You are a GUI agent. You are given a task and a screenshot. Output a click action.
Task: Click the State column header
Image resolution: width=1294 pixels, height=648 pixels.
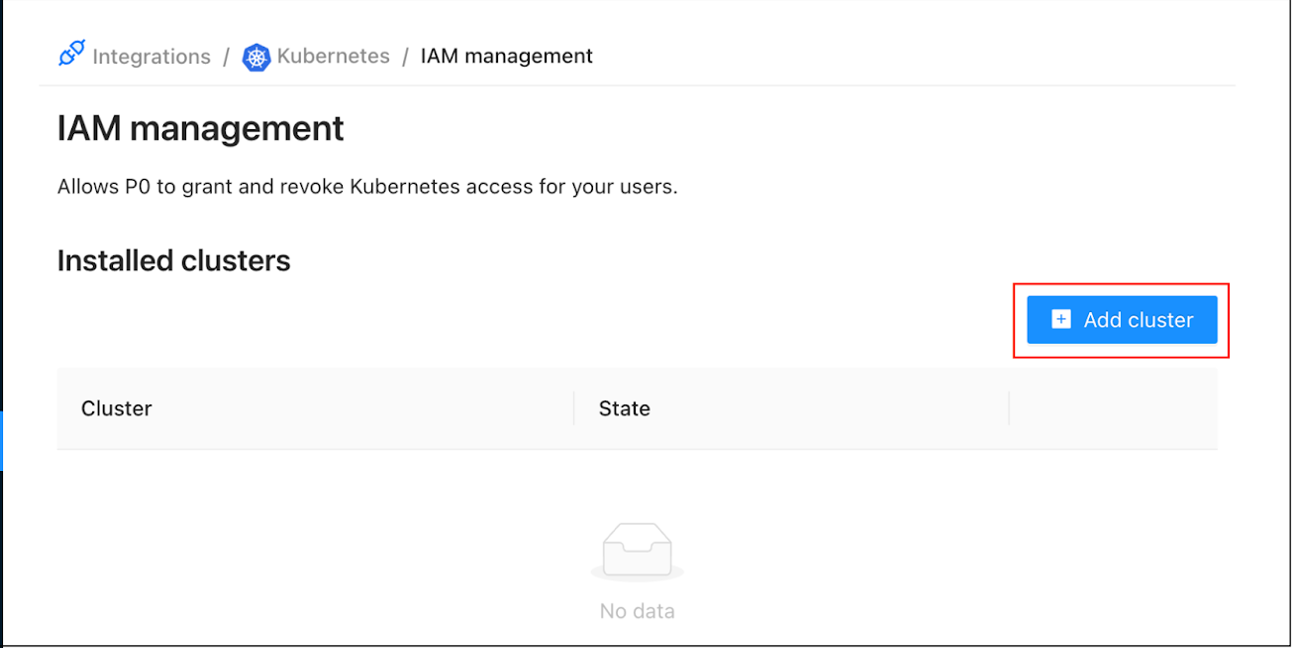624,409
